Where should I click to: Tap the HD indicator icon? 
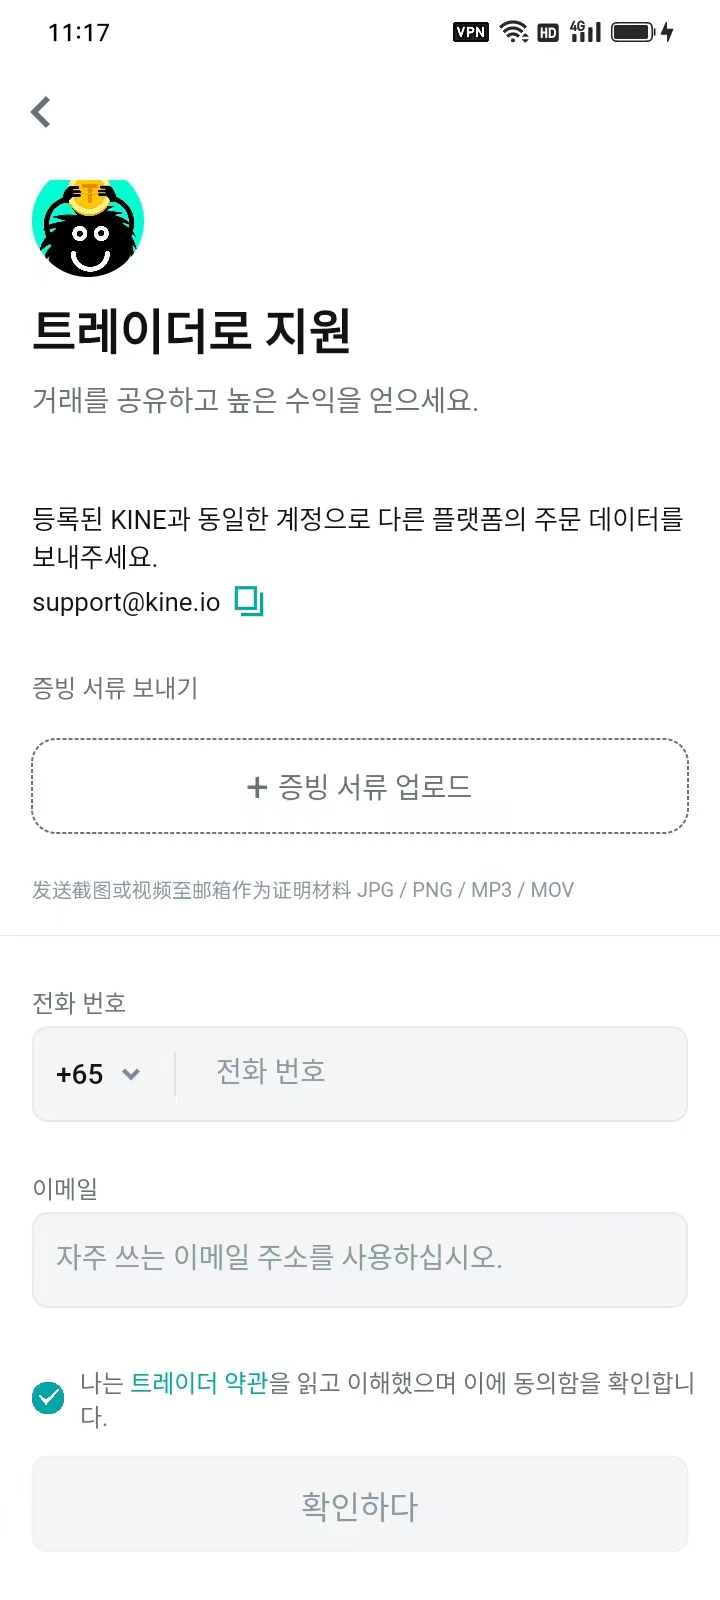click(548, 33)
